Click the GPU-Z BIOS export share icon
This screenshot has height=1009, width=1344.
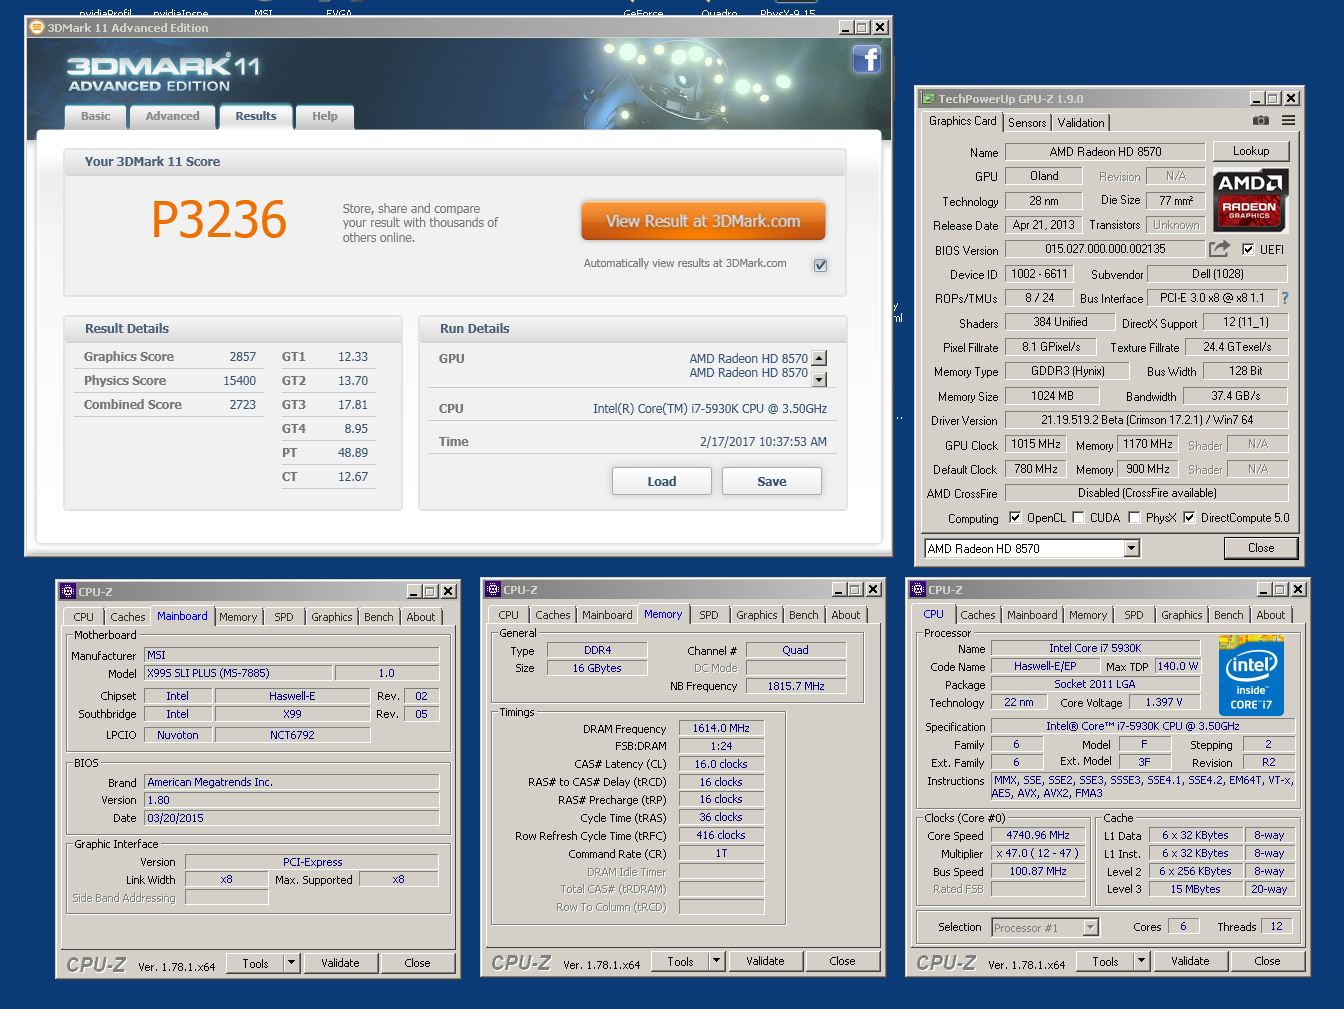1219,248
